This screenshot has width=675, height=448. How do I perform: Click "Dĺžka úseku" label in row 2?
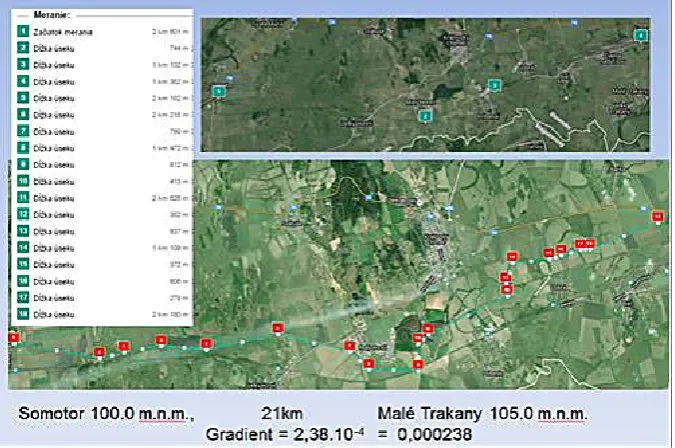54,49
